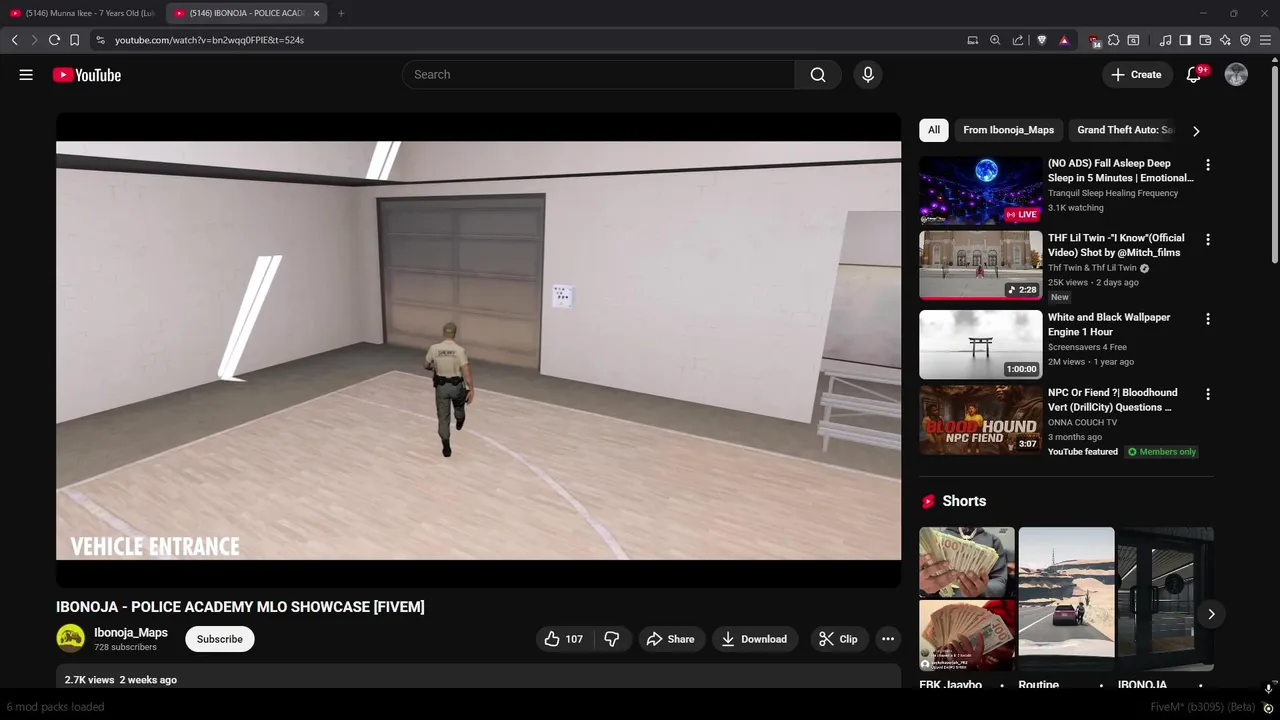Go forward in browser history
Viewport: 1280px width, 720px height.
click(x=34, y=40)
